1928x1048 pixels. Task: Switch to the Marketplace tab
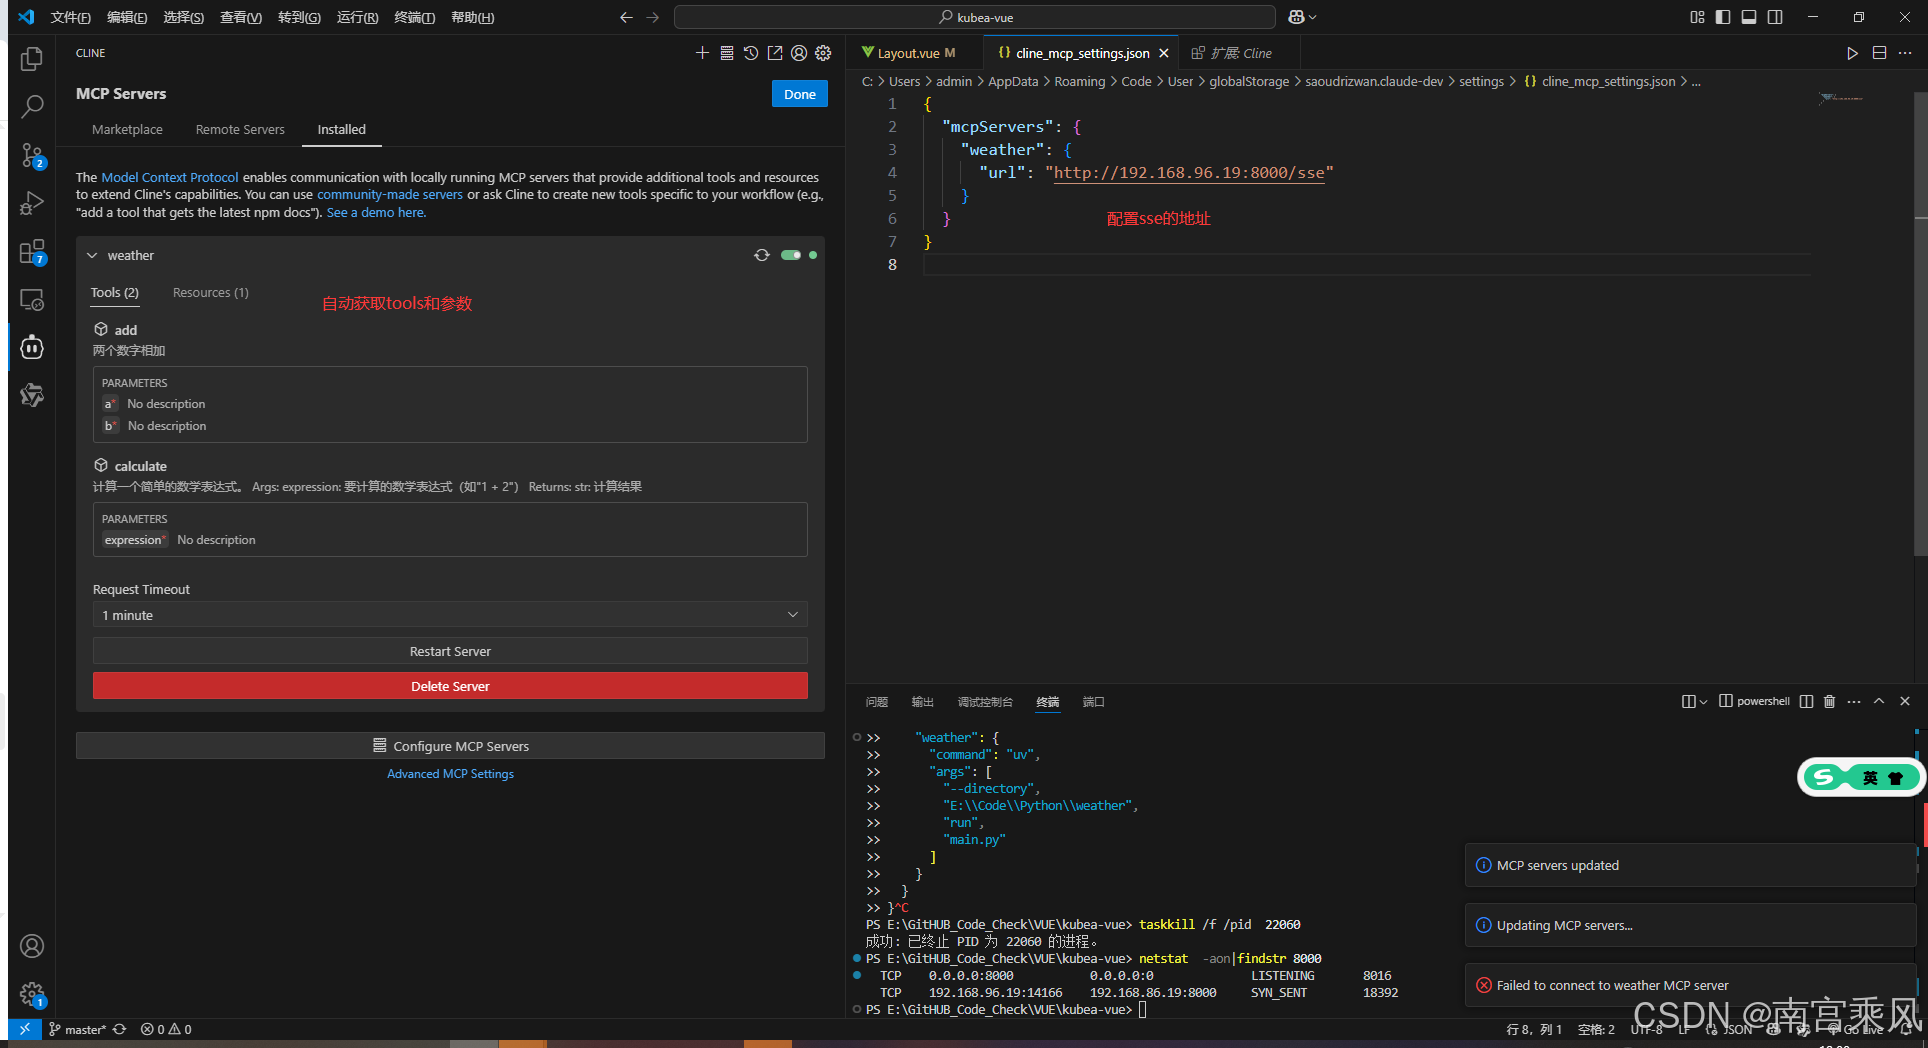127,129
